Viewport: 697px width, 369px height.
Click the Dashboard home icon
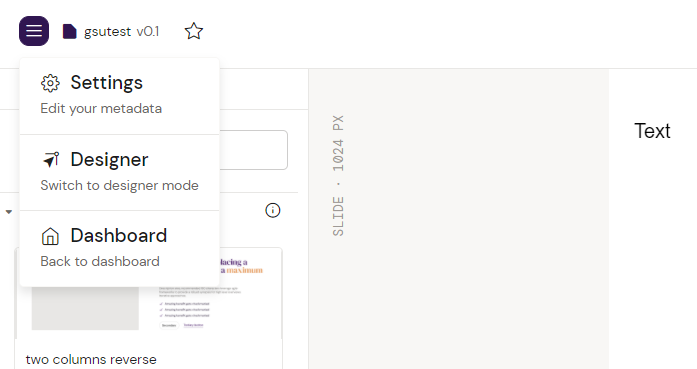50,236
